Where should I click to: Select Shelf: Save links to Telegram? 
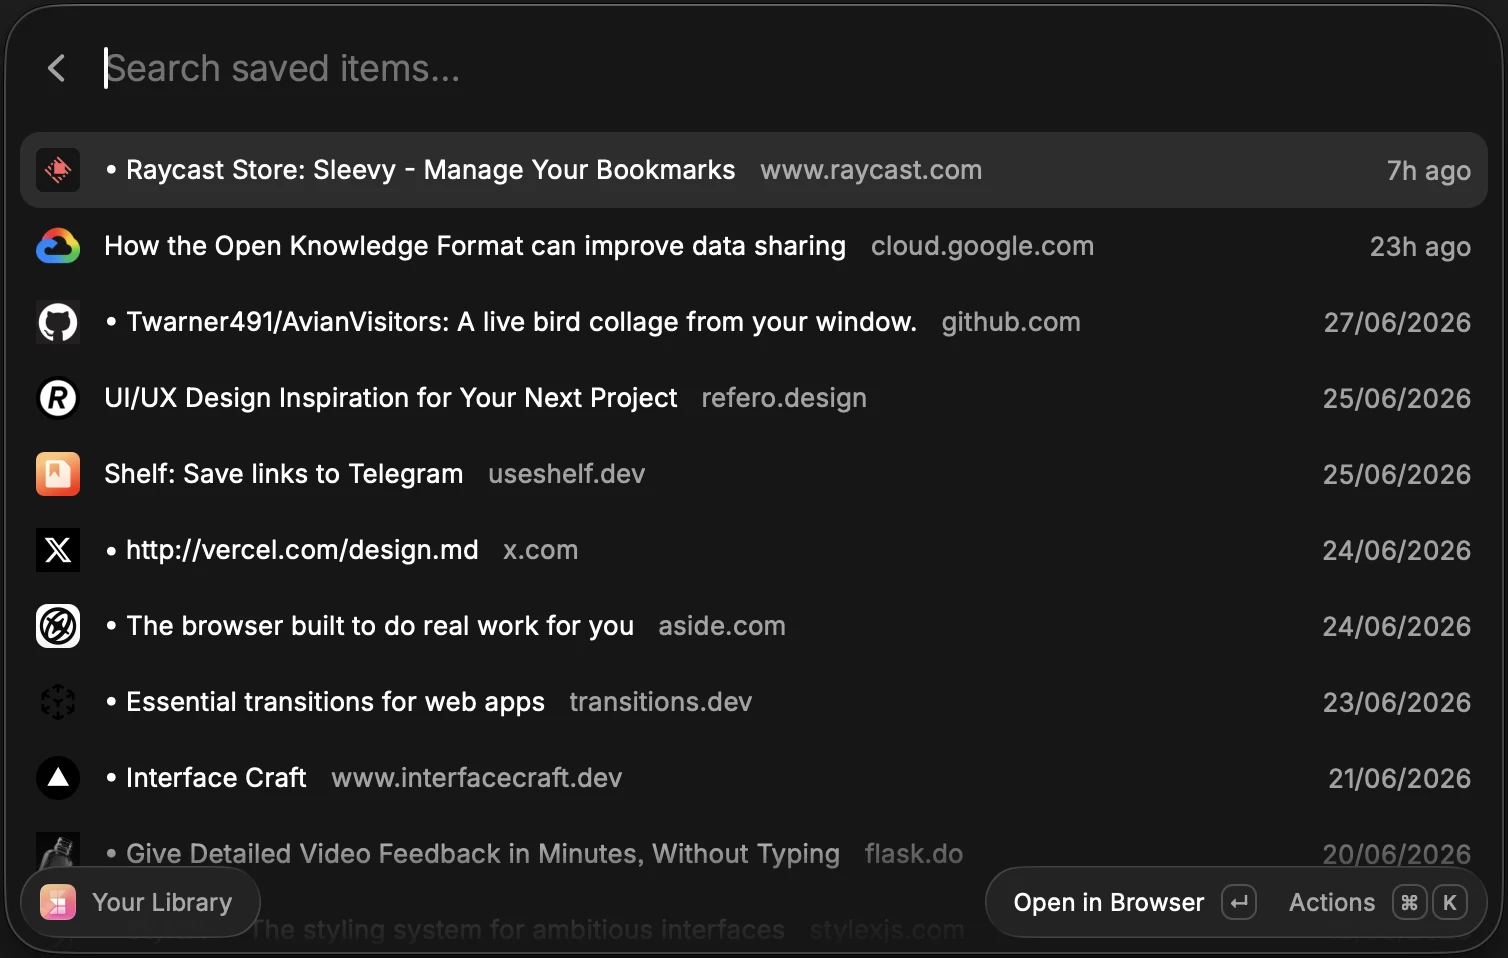284,474
